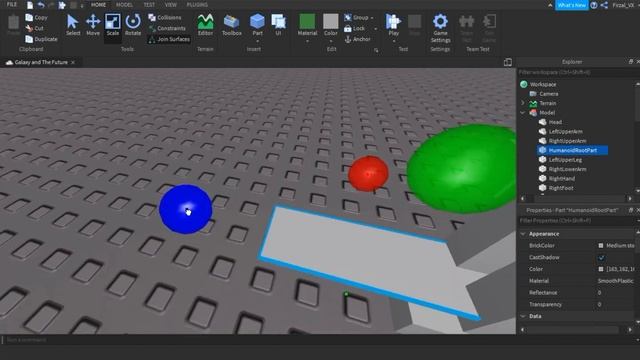
Task: Click the share icon near username
Action: coord(604,5)
